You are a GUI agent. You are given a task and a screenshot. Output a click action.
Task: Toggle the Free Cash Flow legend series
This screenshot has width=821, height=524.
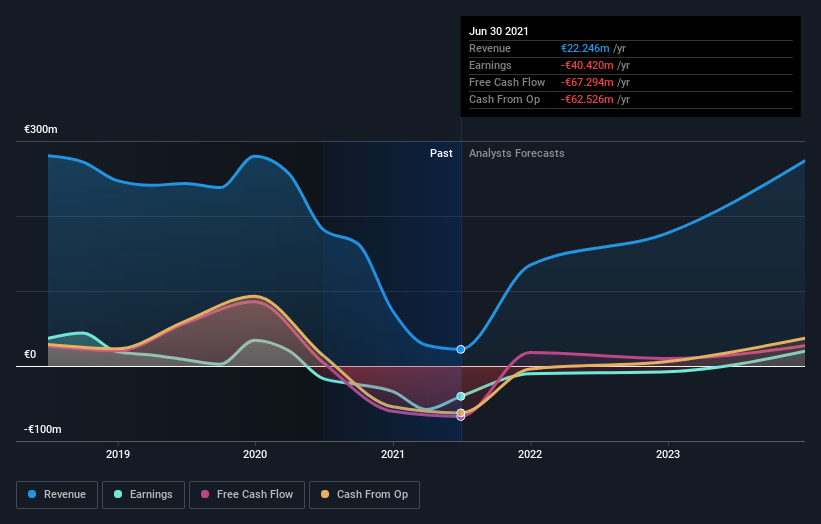click(x=247, y=495)
